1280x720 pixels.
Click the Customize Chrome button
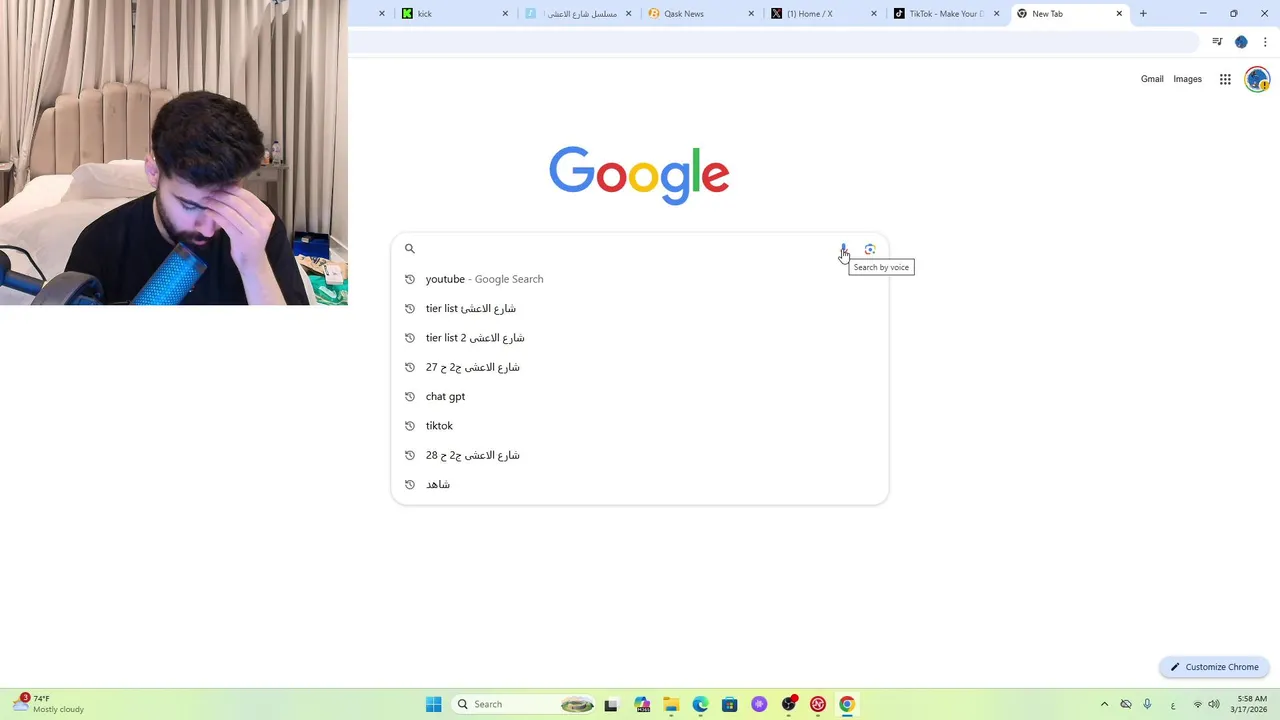coord(1214,667)
